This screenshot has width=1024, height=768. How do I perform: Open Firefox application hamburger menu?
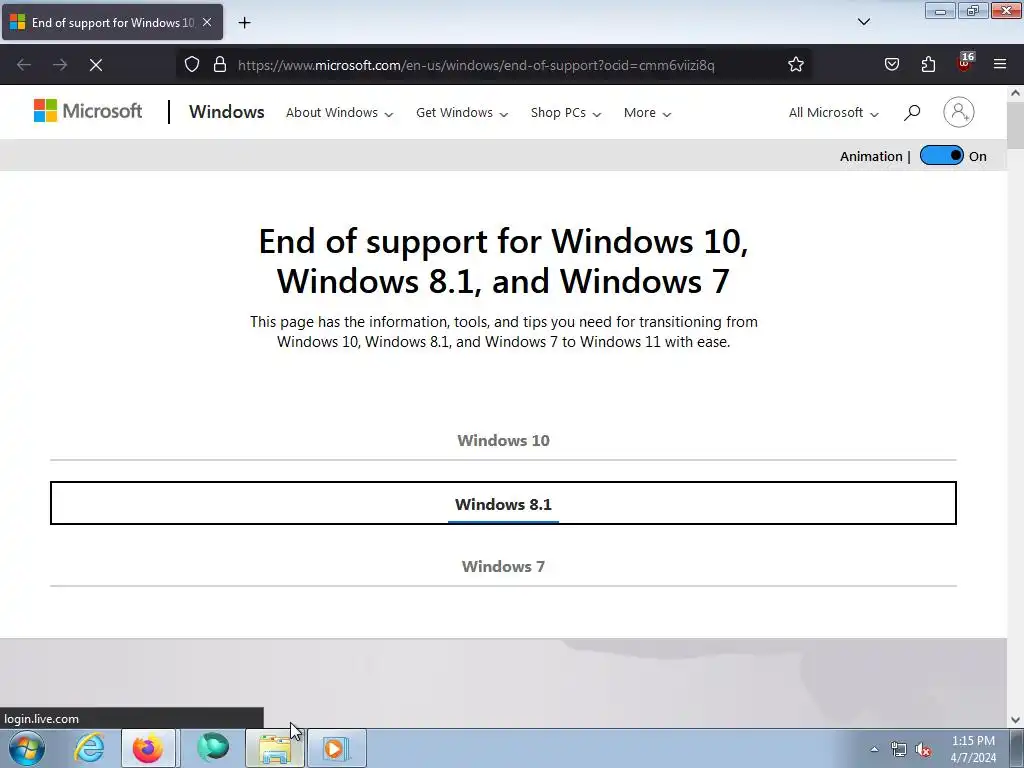pos(1000,65)
